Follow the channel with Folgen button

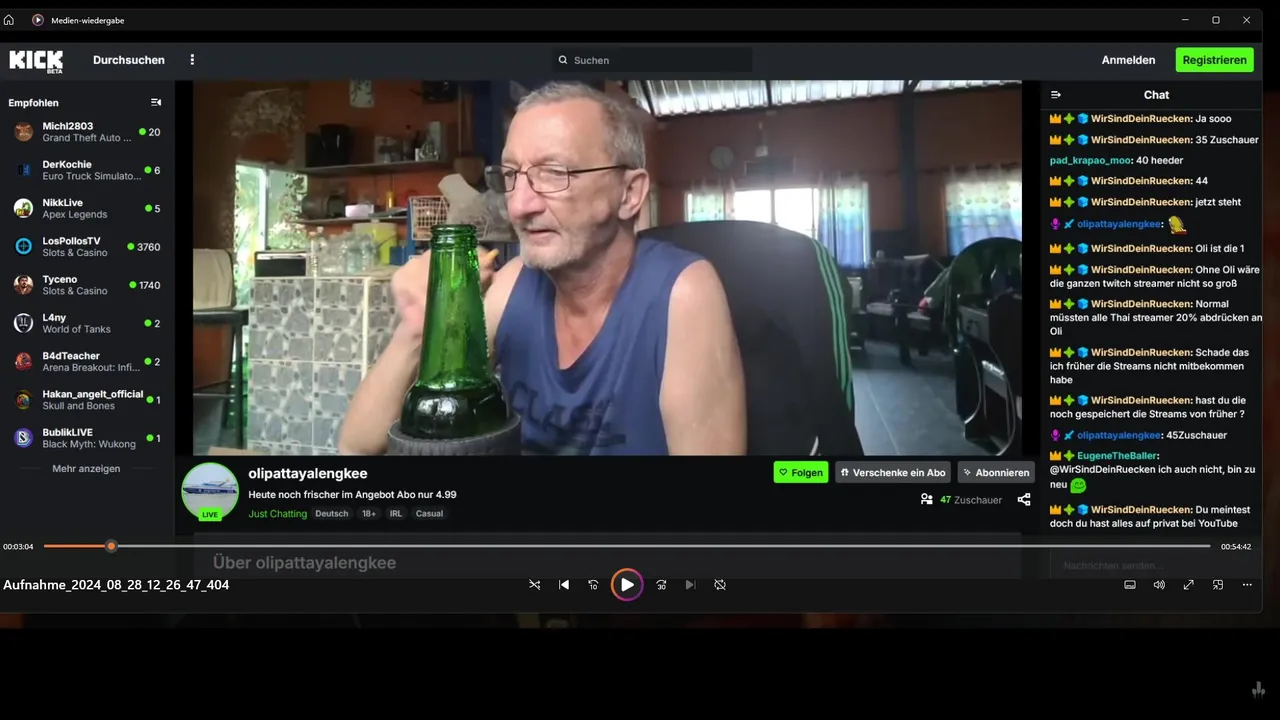point(801,472)
